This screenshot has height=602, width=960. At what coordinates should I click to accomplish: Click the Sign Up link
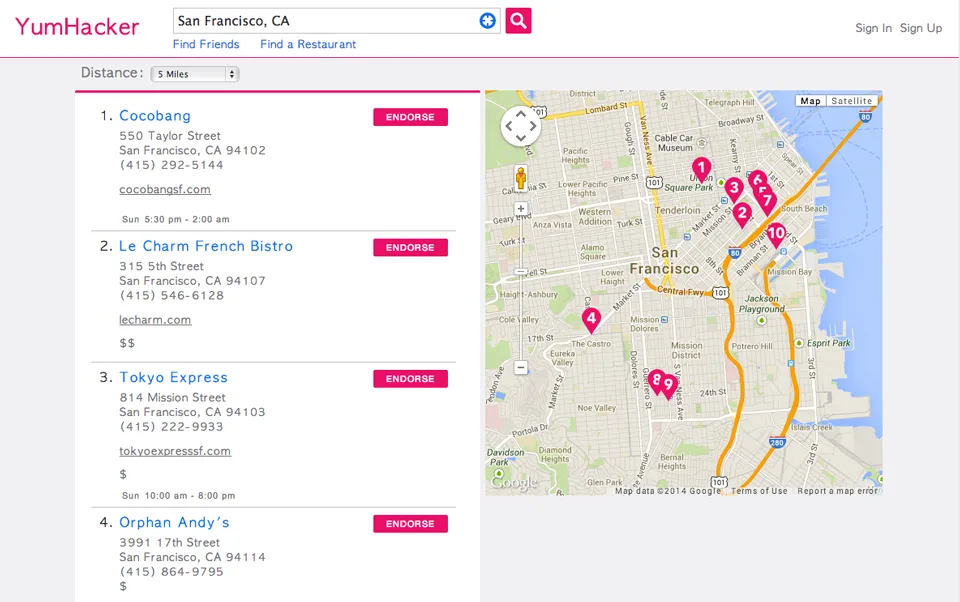920,28
